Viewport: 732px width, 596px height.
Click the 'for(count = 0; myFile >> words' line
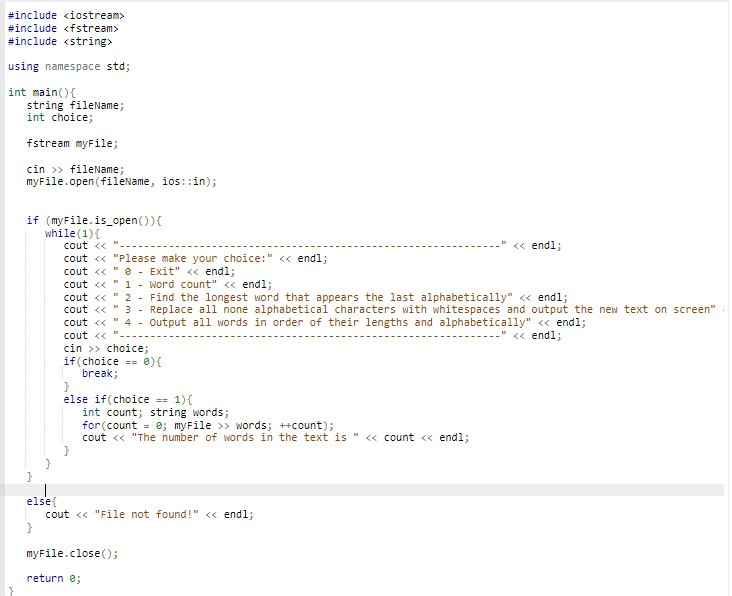208,426
